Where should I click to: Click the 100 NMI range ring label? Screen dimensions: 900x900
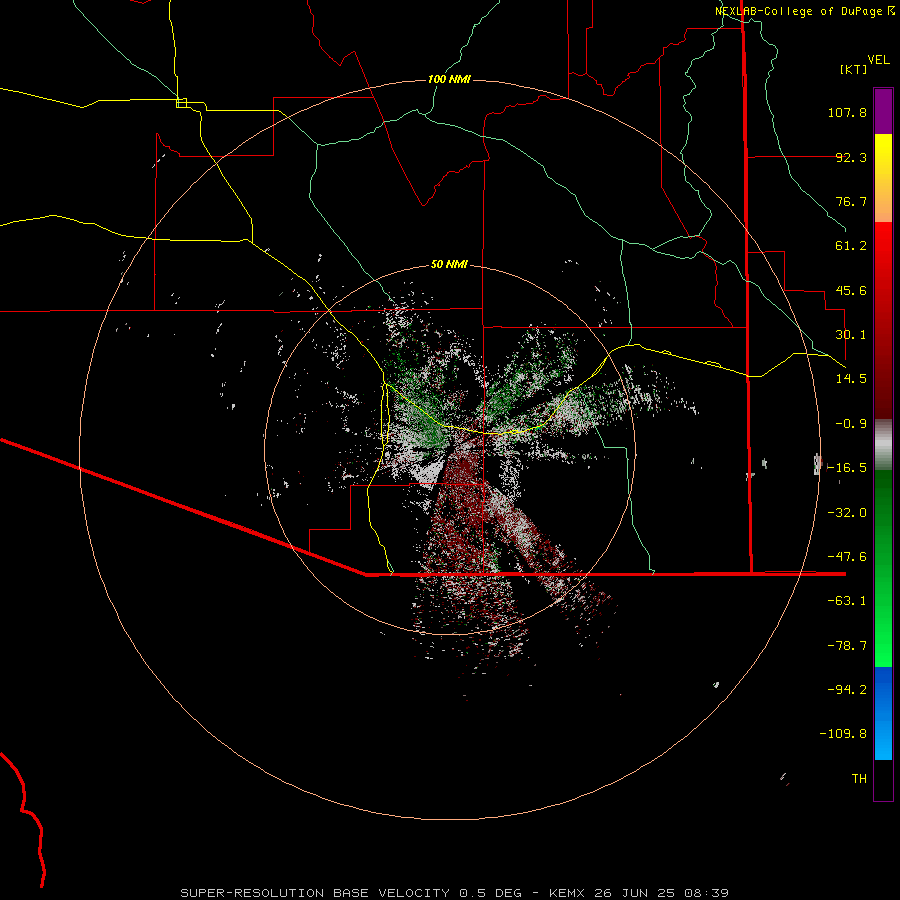tap(449, 79)
